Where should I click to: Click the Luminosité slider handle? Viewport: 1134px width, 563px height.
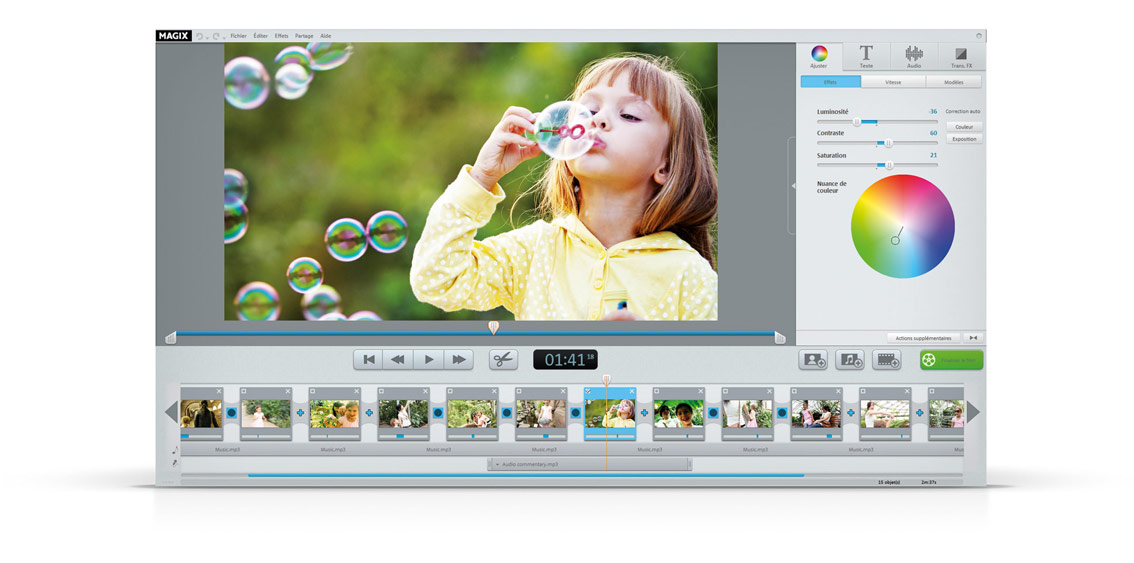coord(857,122)
